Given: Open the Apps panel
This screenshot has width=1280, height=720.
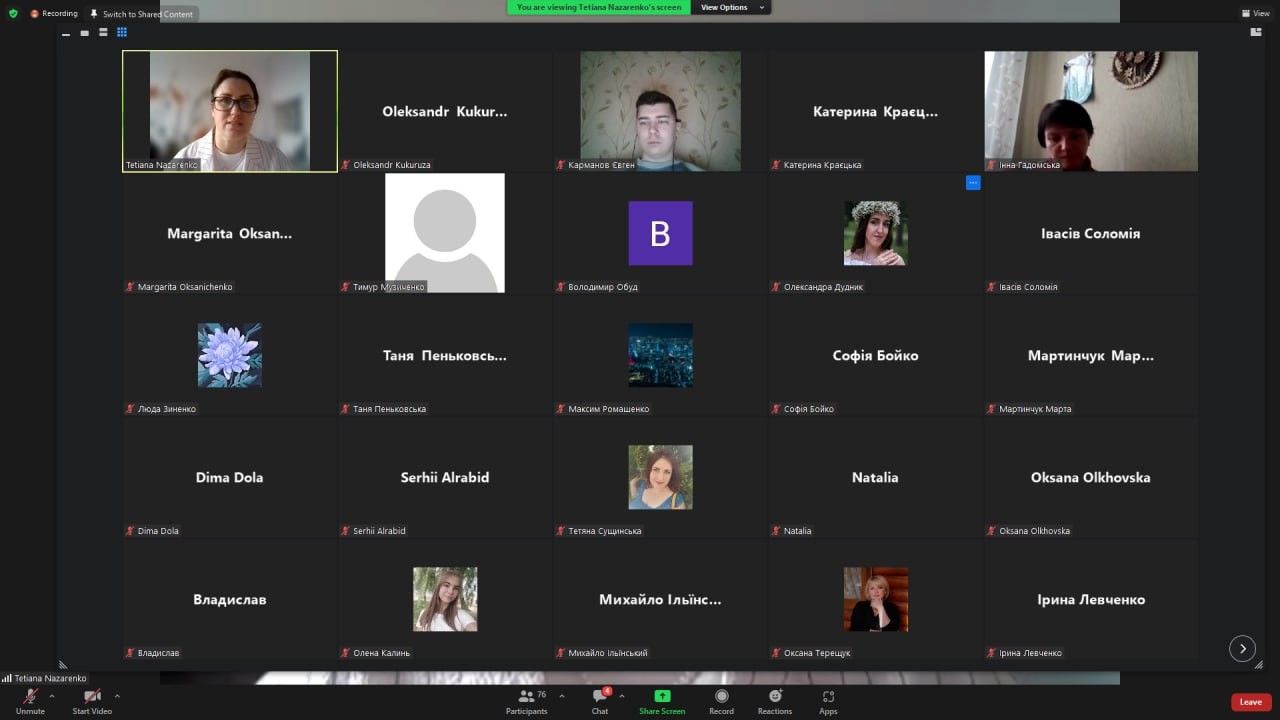Looking at the screenshot, I should point(828,701).
